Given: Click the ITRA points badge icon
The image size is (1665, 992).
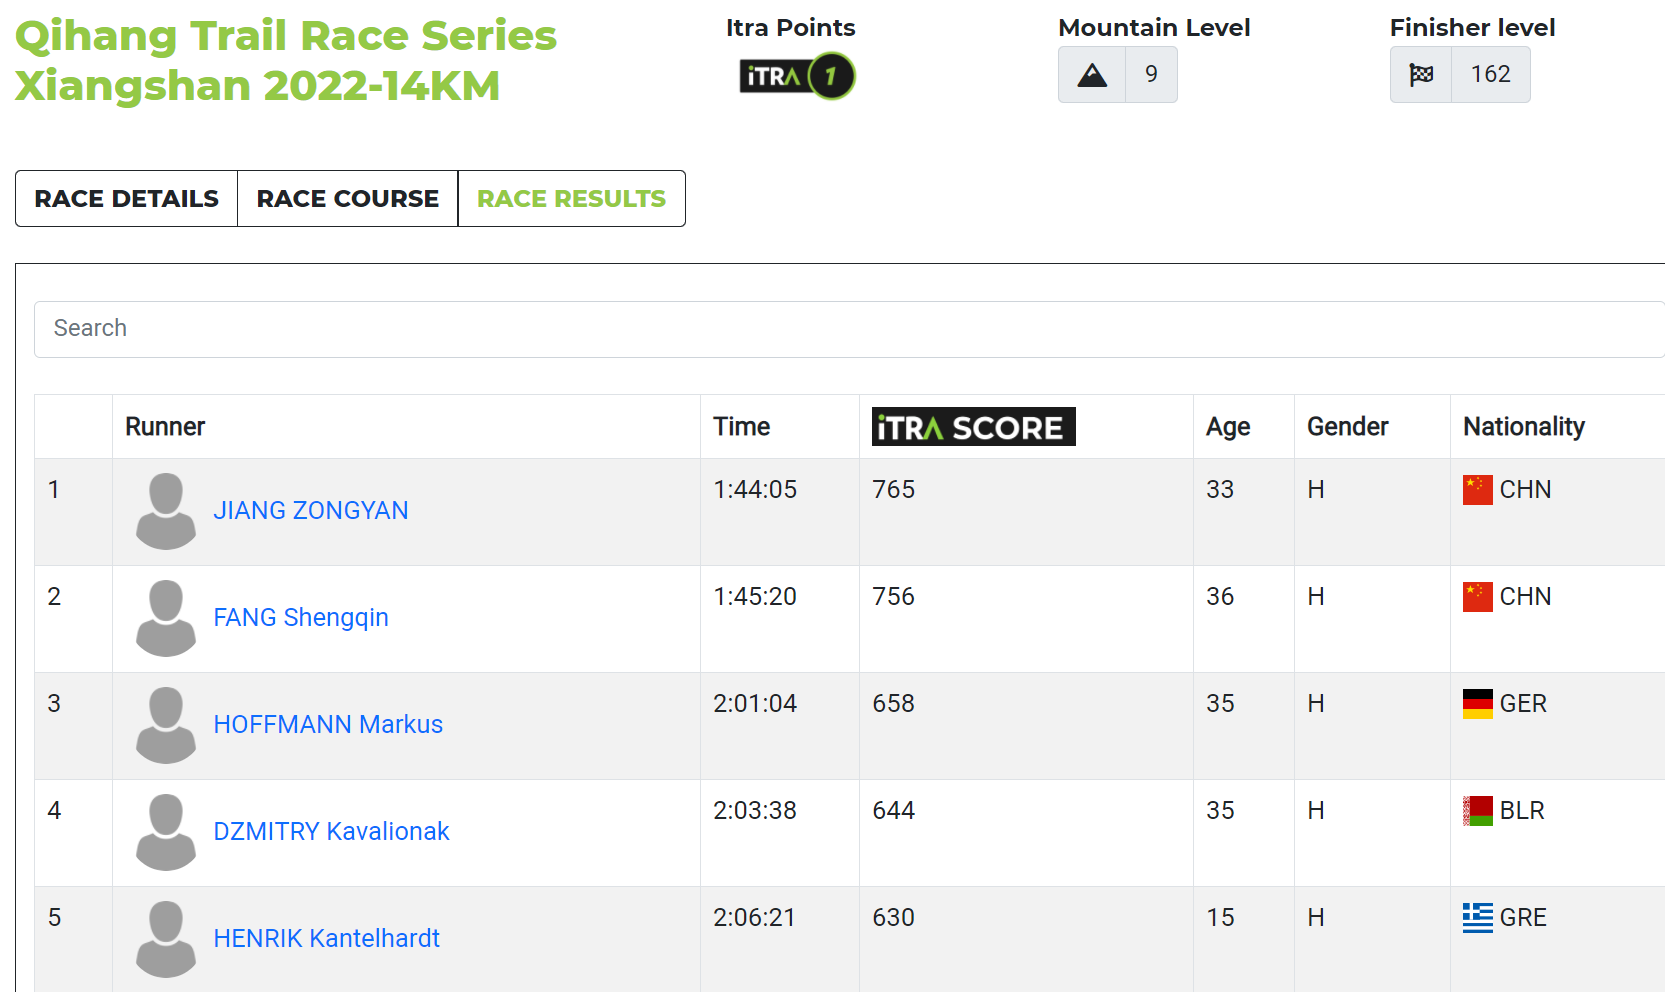Looking at the screenshot, I should (797, 76).
